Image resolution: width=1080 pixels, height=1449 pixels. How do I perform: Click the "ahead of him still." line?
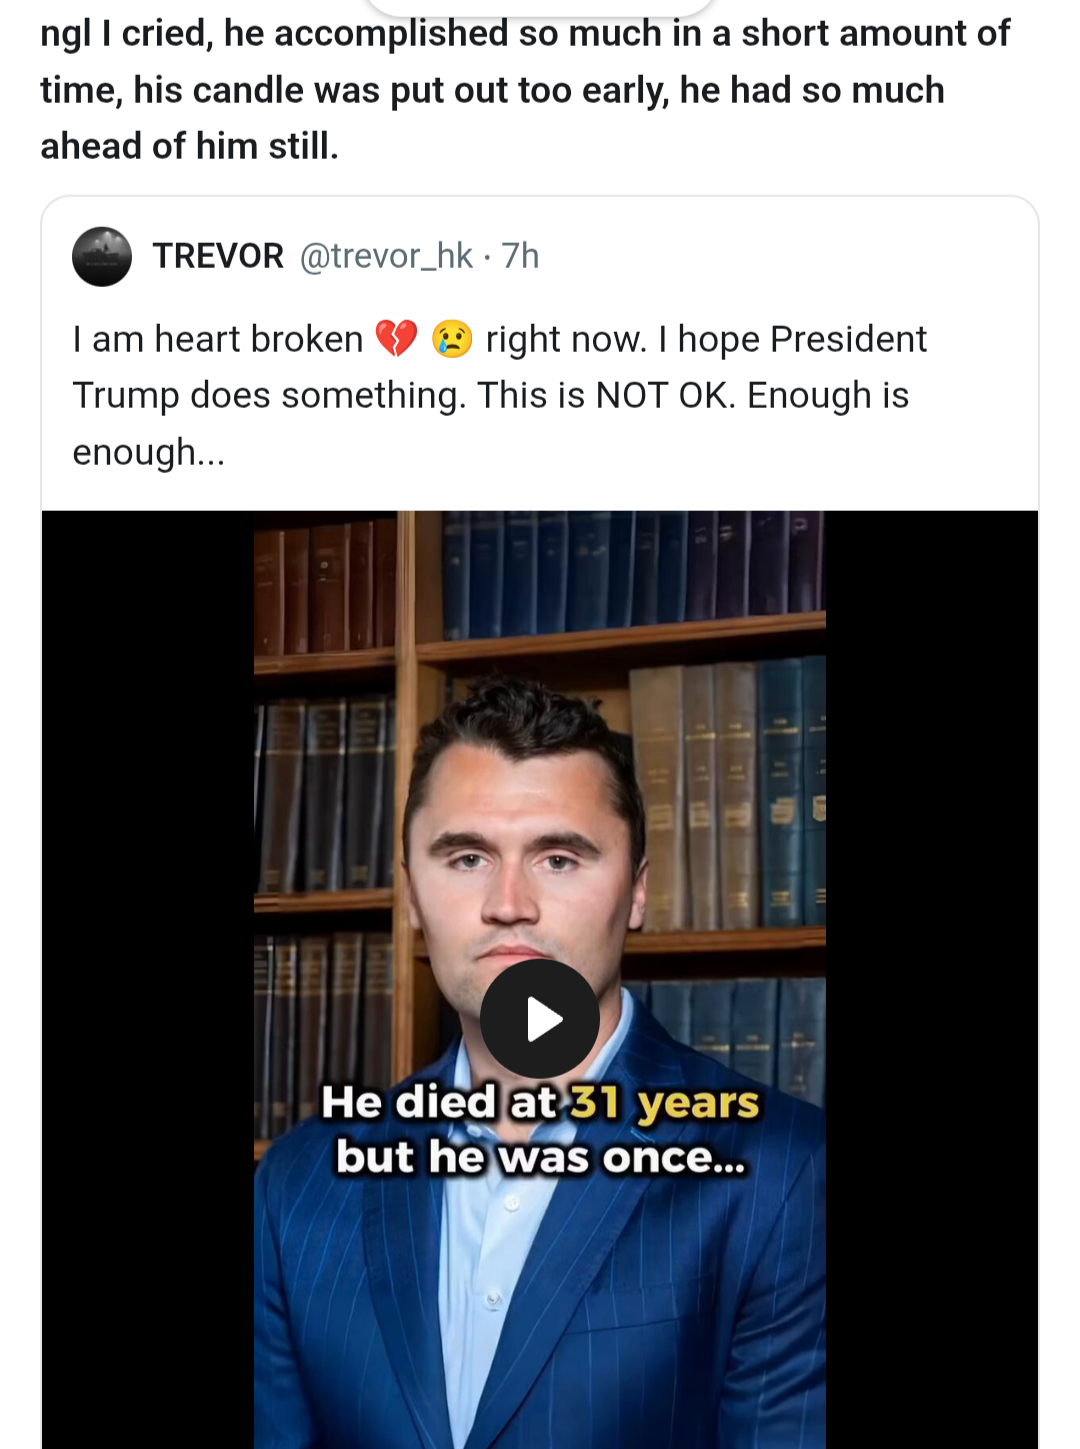click(x=190, y=146)
